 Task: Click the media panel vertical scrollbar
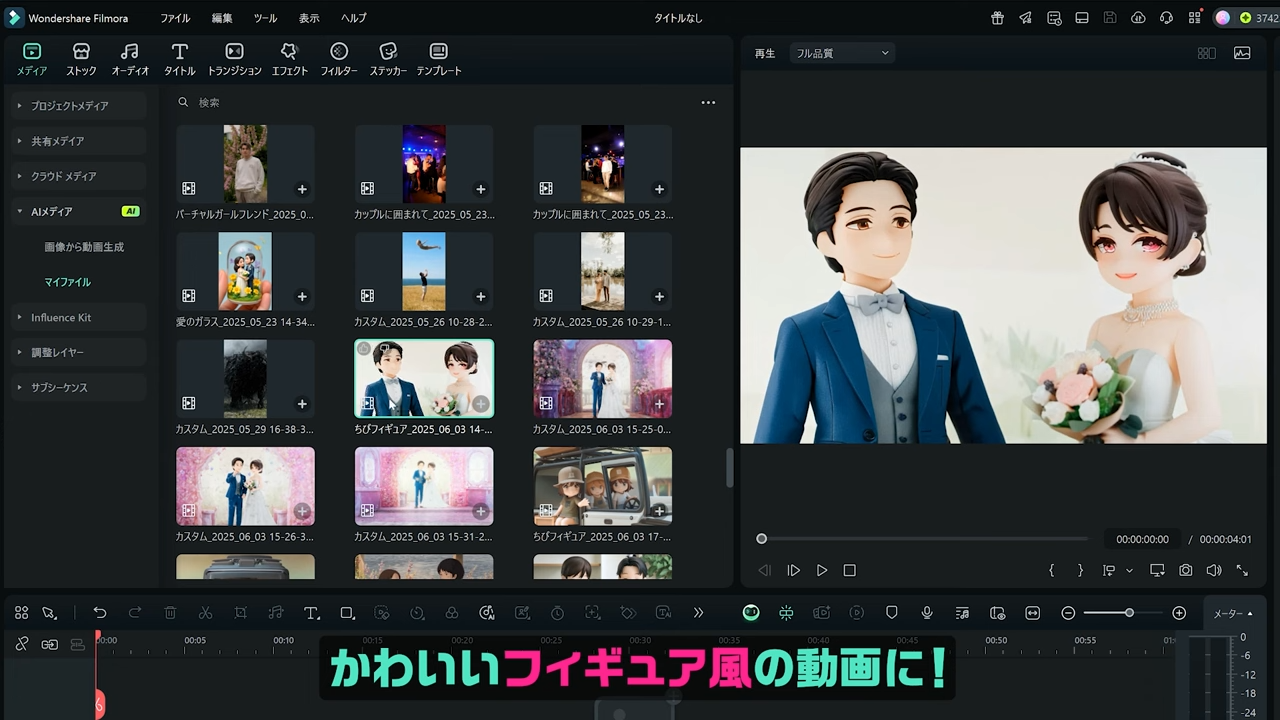(x=729, y=468)
